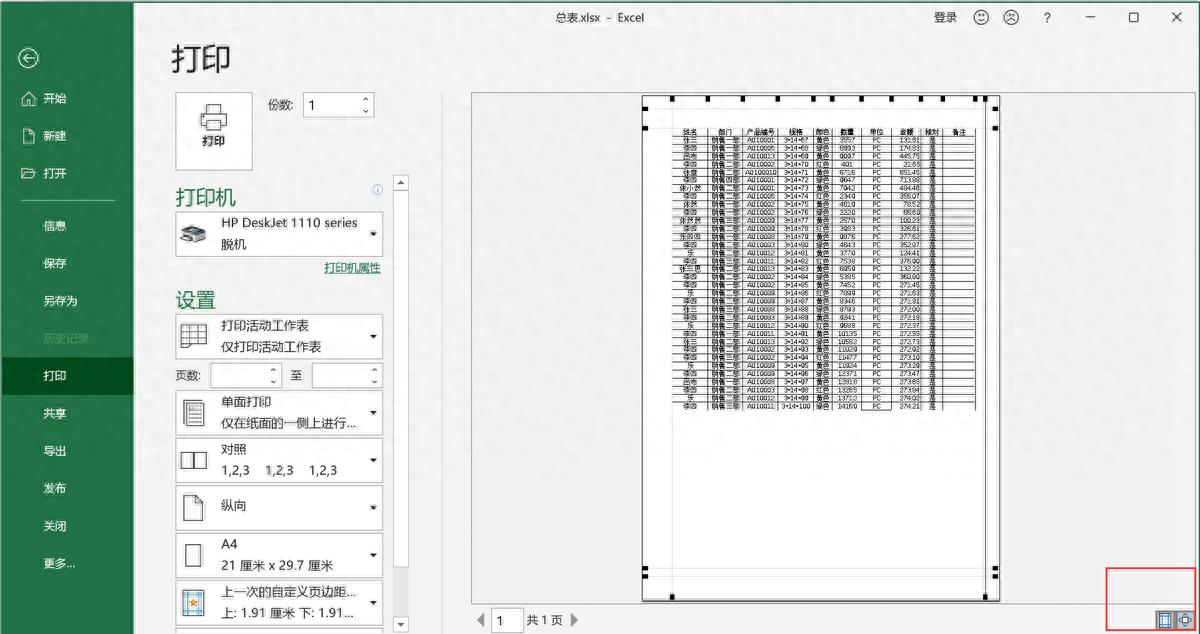This screenshot has height=634, width=1200.
Task: Expand the HP DeskJet 1110 printer dropdown
Action: [374, 234]
